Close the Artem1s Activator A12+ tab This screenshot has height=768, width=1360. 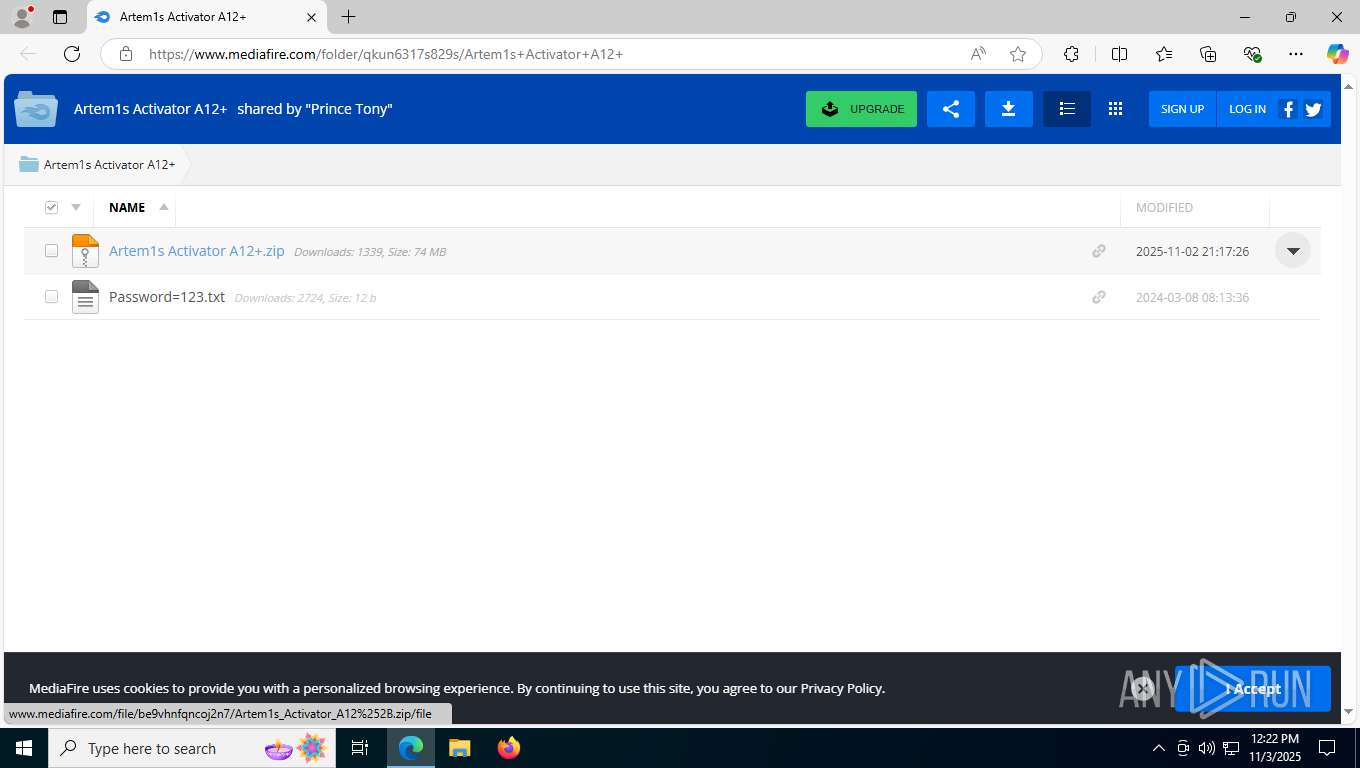pyautogui.click(x=311, y=17)
